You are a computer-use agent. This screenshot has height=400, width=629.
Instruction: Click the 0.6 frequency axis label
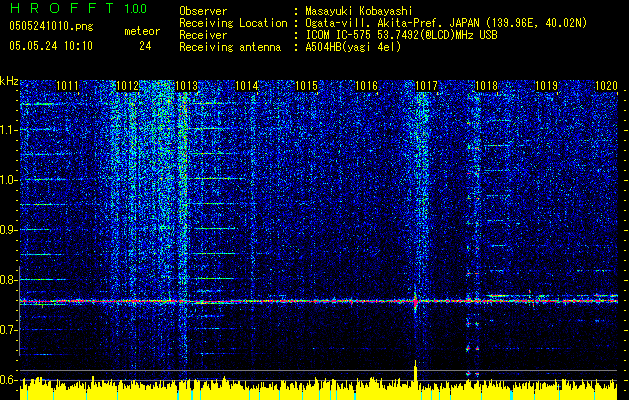coord(9,380)
